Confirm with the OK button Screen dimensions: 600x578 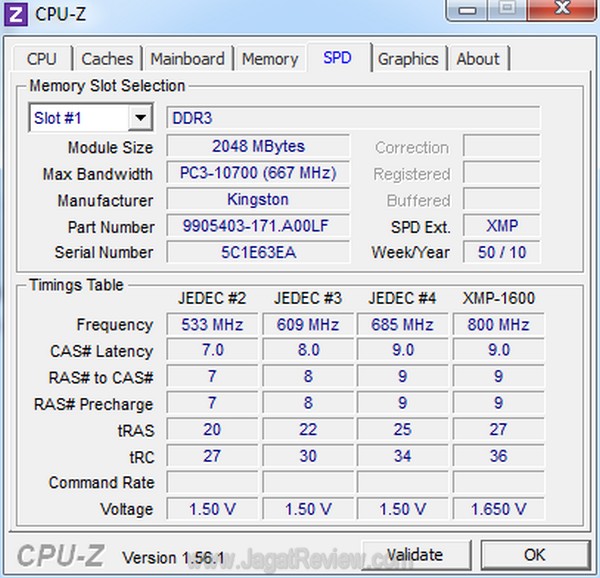pyautogui.click(x=535, y=554)
